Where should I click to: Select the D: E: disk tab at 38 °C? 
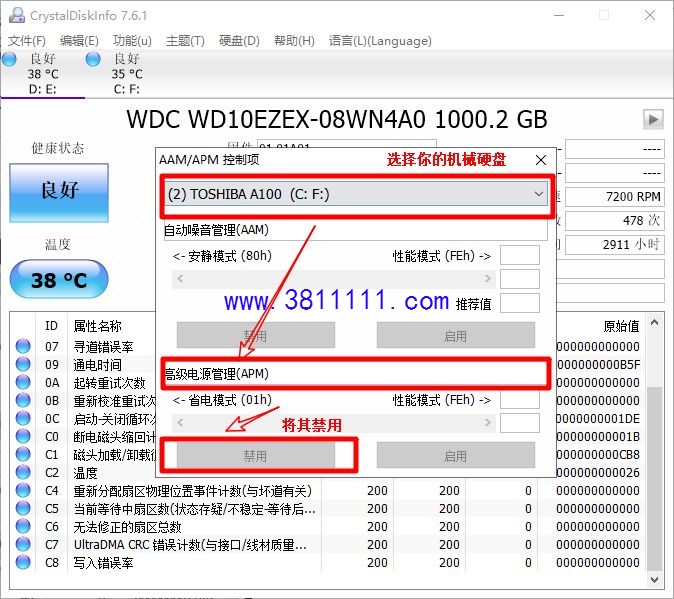tap(43, 74)
